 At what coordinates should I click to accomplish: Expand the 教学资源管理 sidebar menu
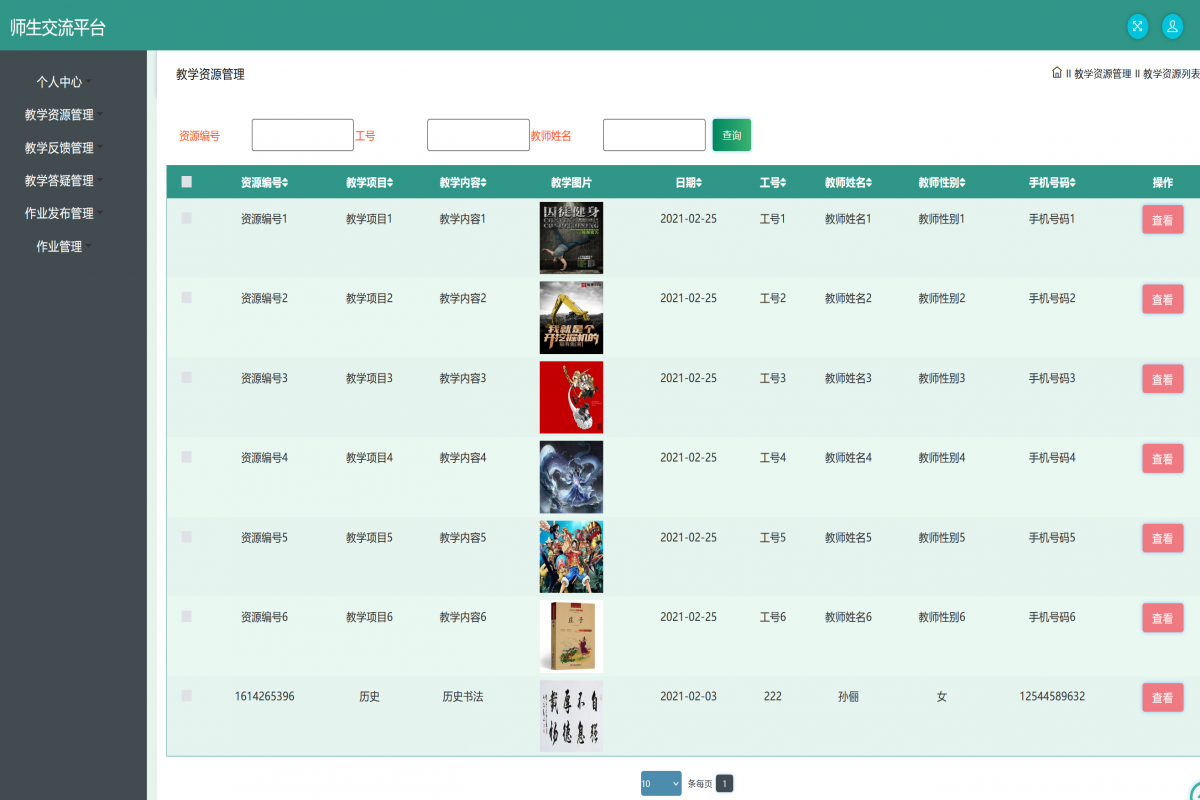60,114
